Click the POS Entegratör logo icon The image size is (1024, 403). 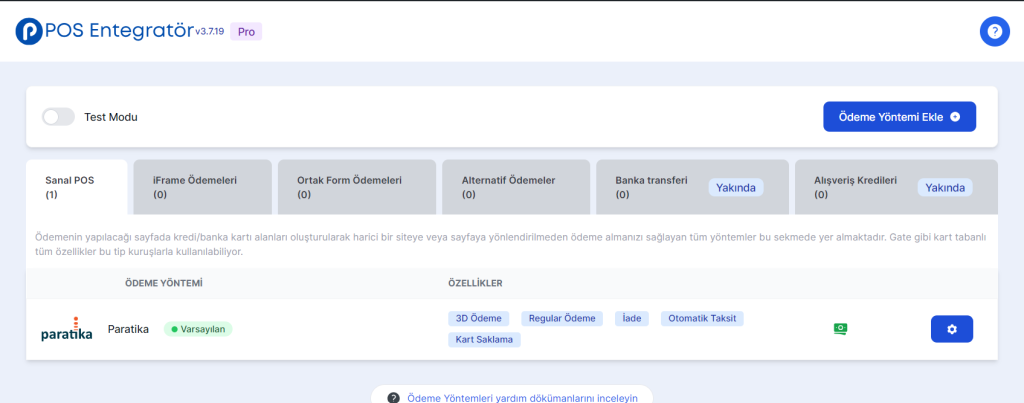[29, 31]
